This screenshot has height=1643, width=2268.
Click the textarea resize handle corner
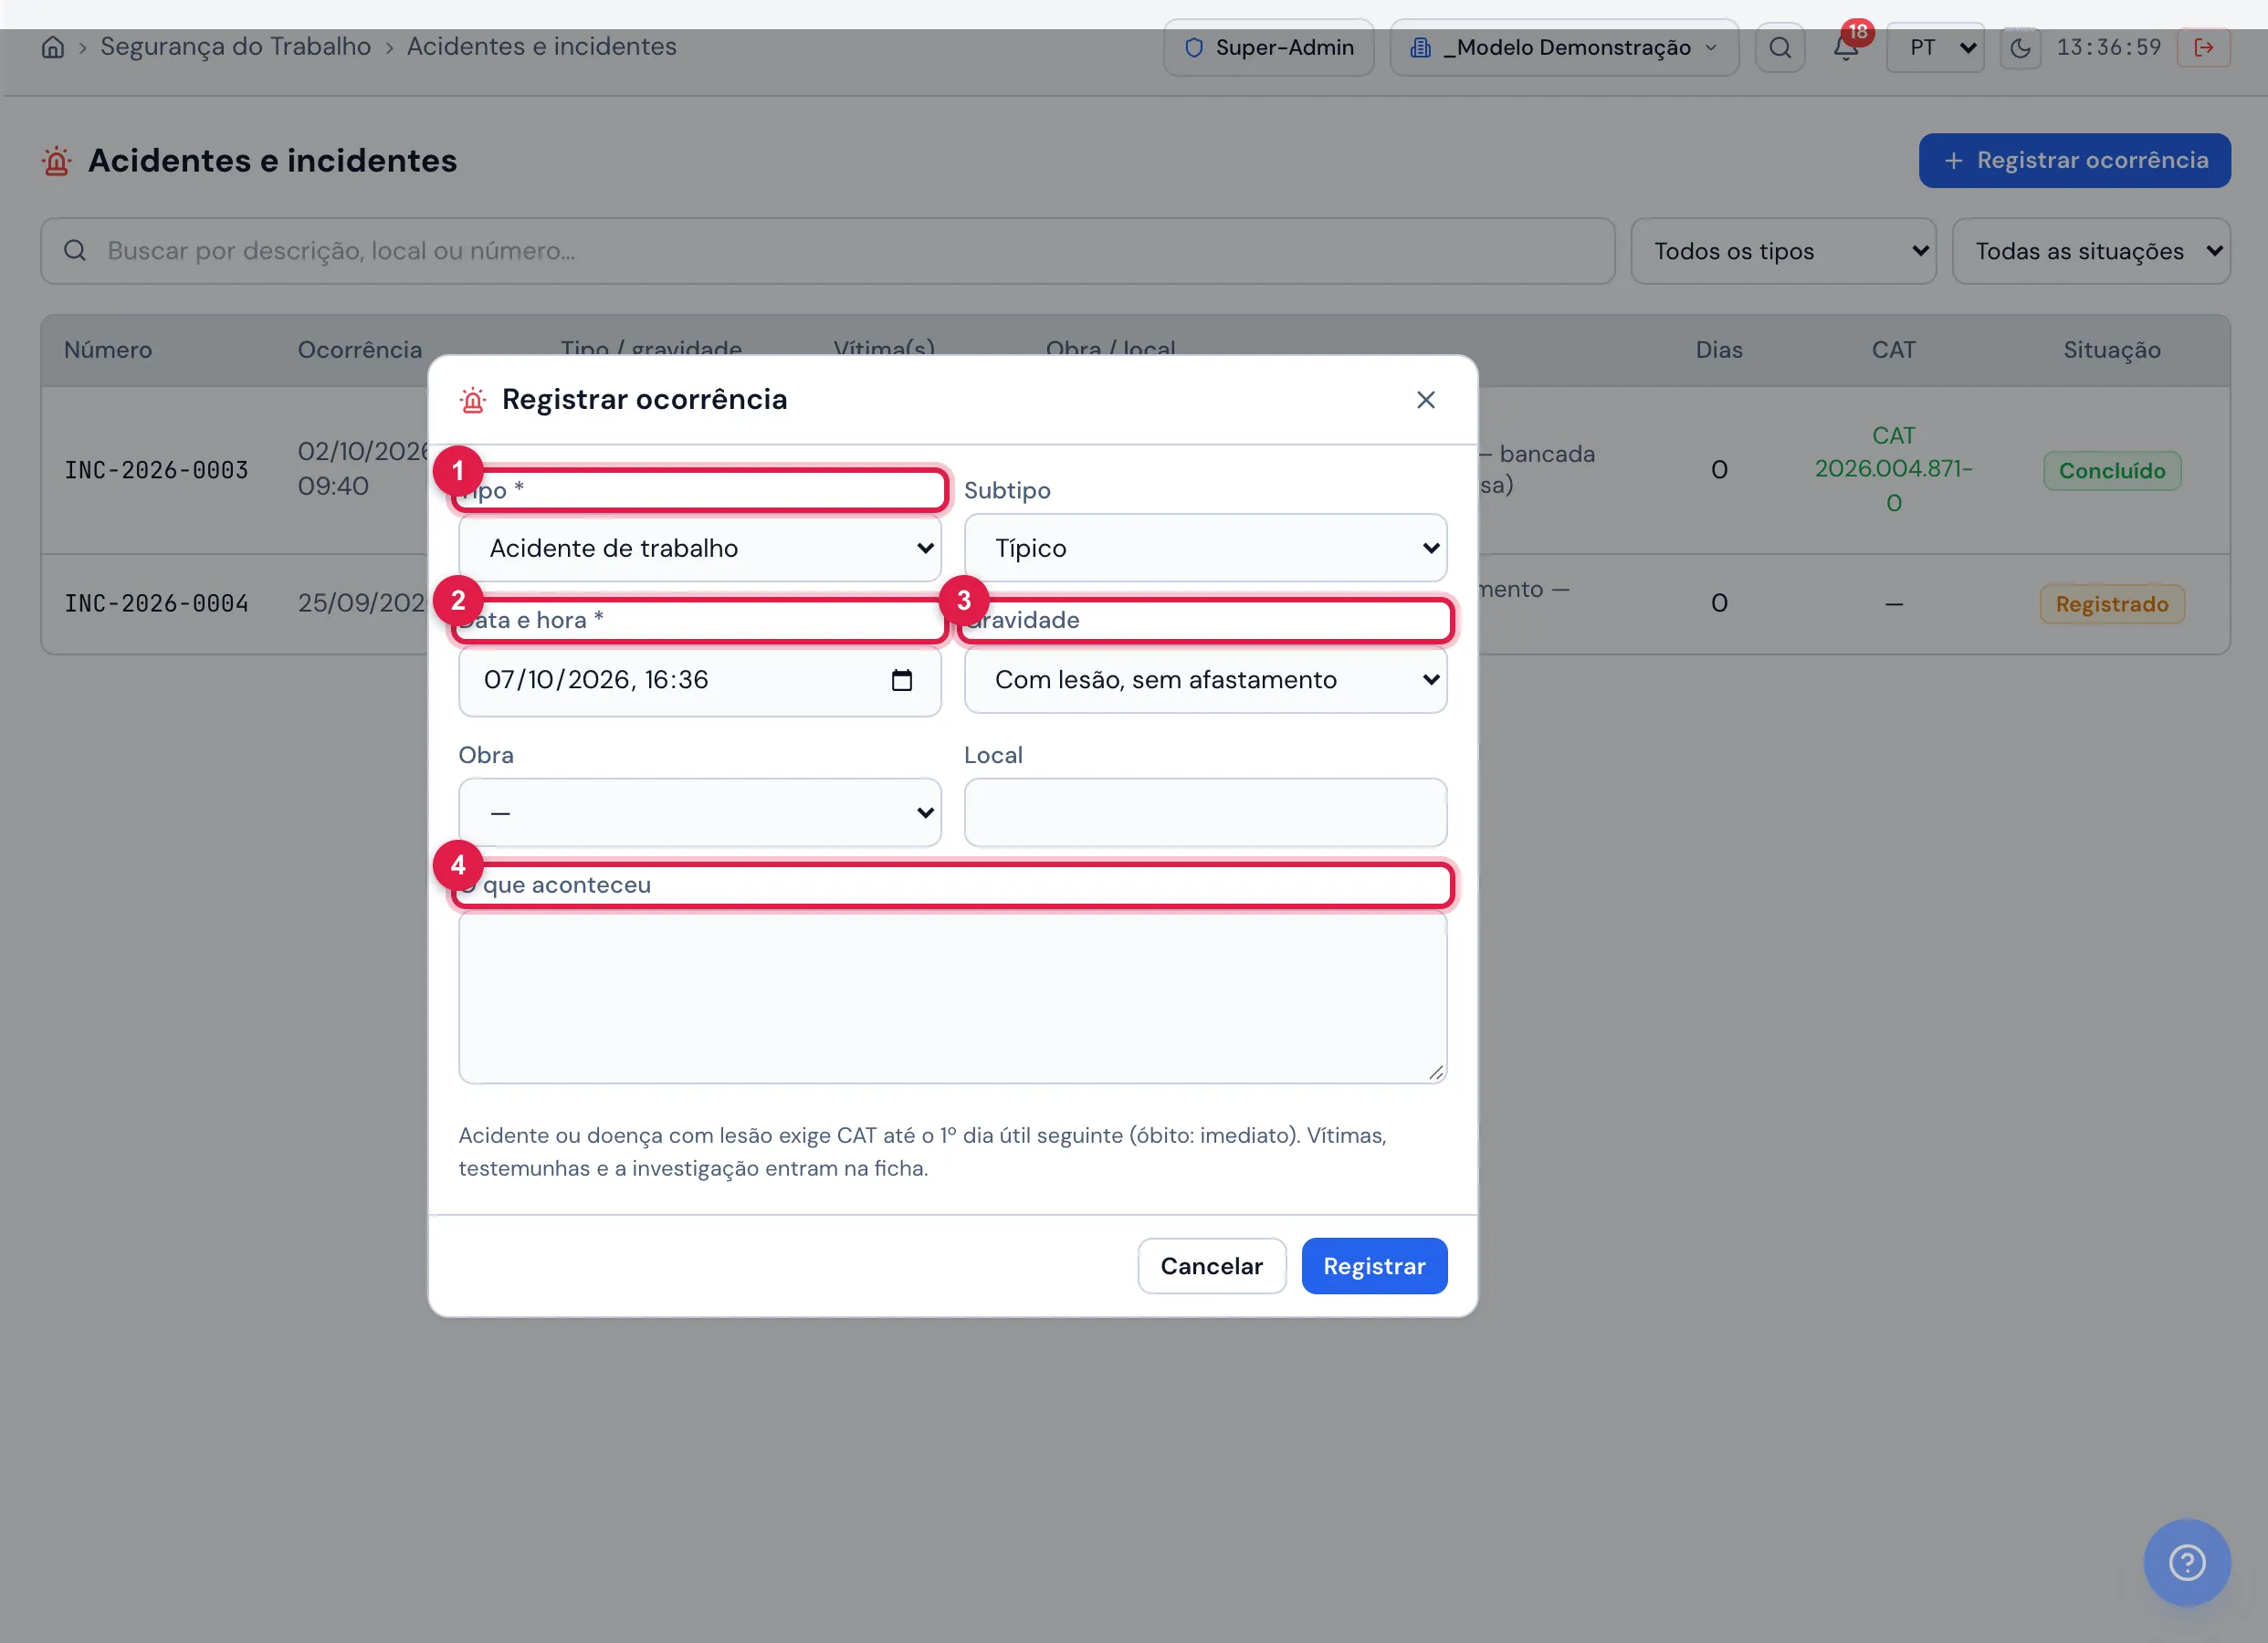click(1436, 1073)
